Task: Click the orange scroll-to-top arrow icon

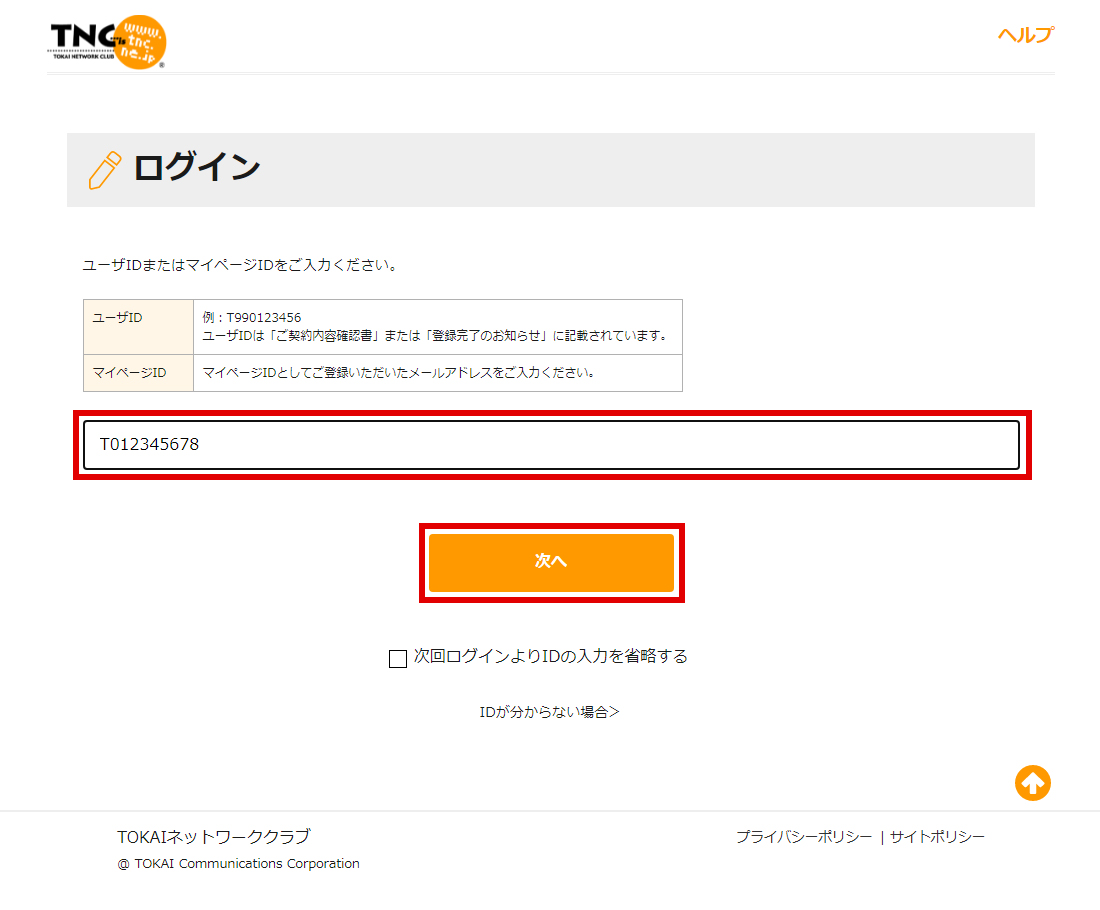Action: point(1033,783)
